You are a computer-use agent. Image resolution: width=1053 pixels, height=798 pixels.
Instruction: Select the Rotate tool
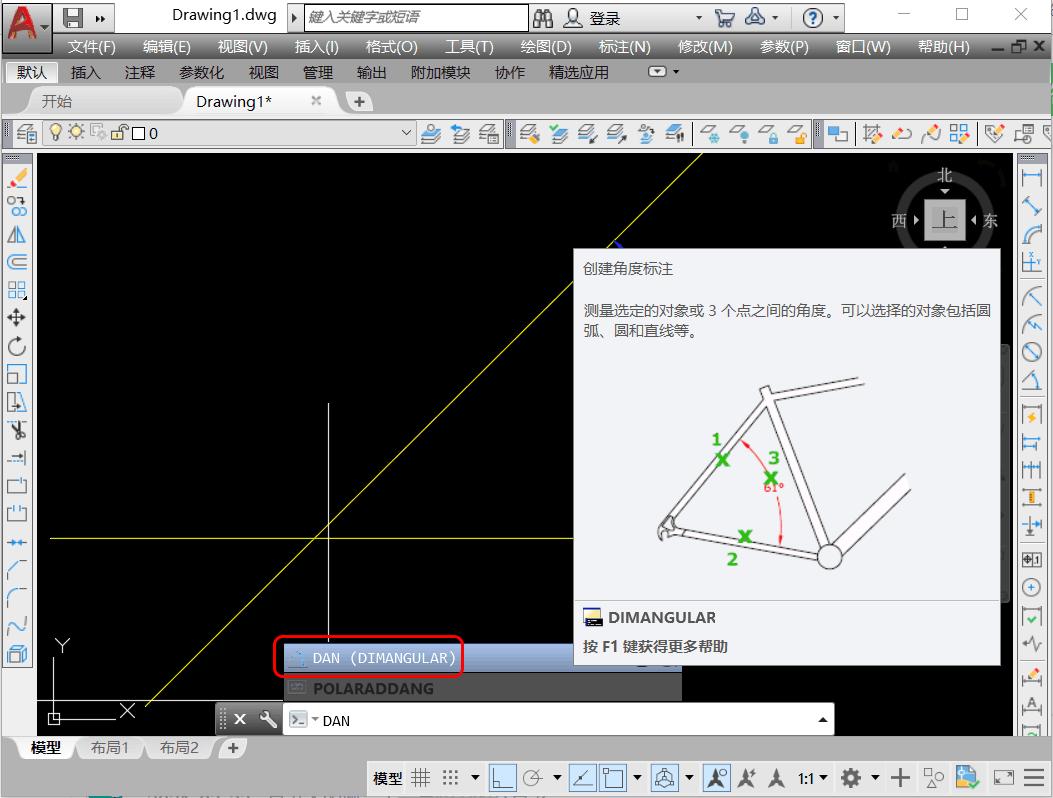pyautogui.click(x=17, y=347)
